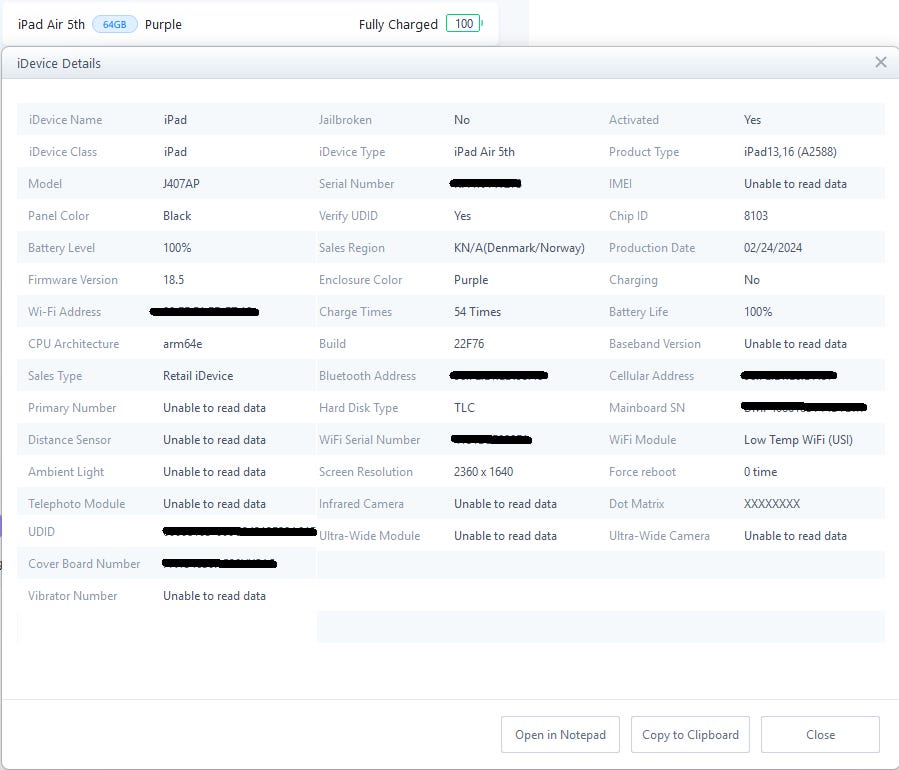Viewport: 899px width, 770px height.
Task: Click the Open in Notepad button
Action: pyautogui.click(x=560, y=734)
